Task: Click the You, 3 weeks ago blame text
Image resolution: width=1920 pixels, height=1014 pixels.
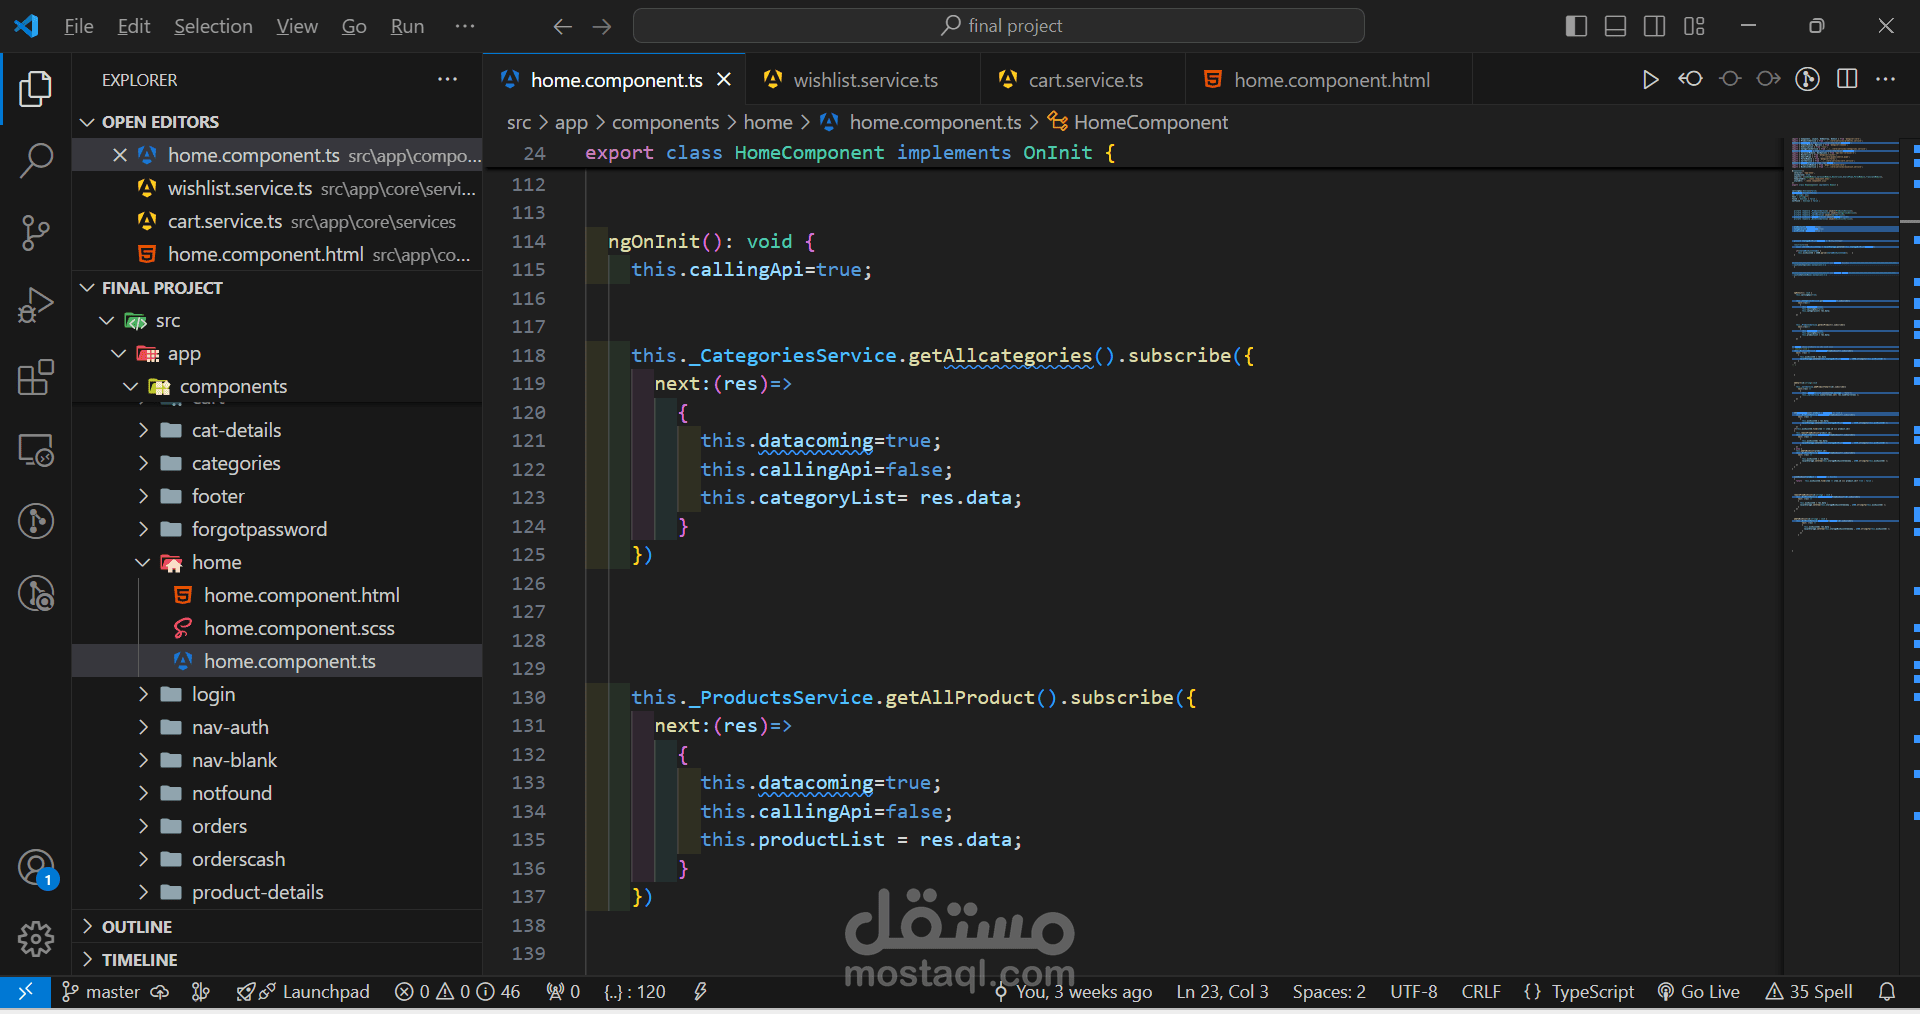Action: point(1073,992)
